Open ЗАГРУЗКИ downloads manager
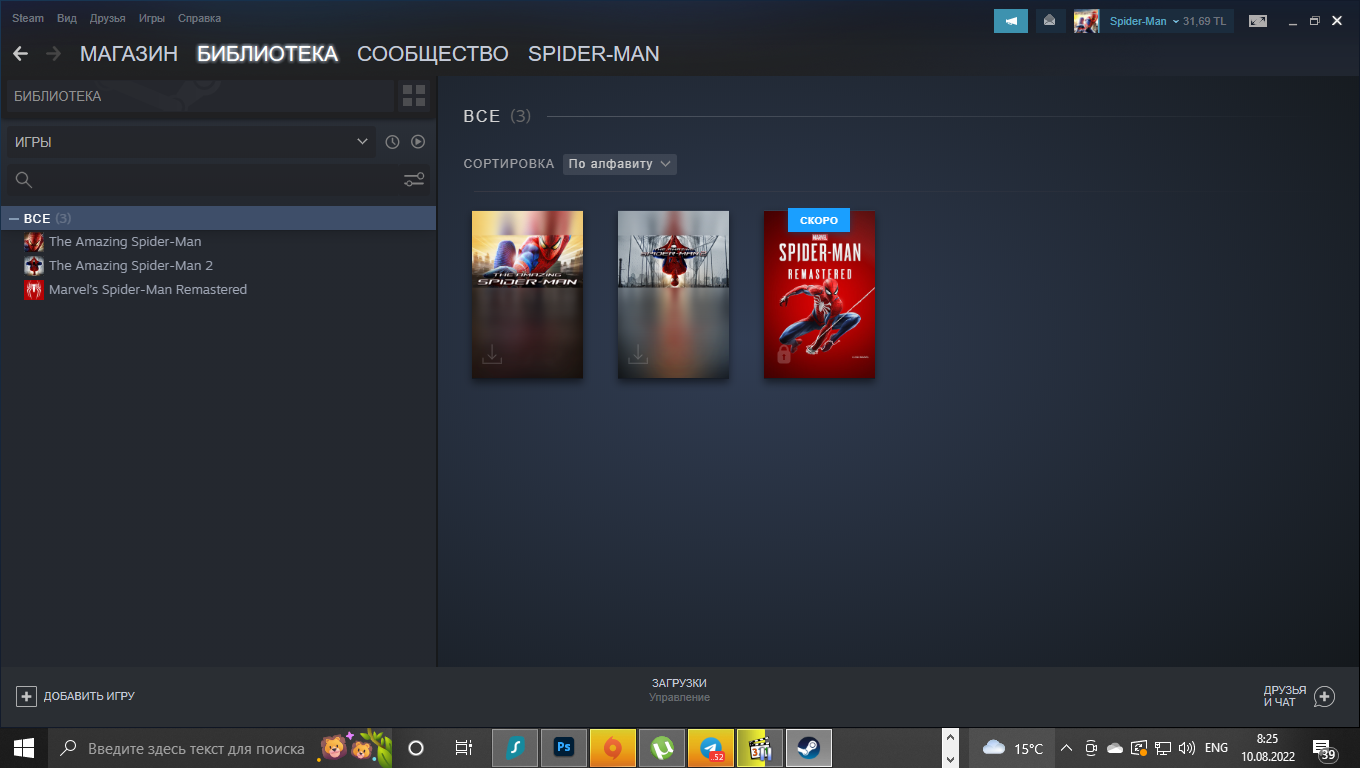Image resolution: width=1360 pixels, height=768 pixels. point(679,689)
